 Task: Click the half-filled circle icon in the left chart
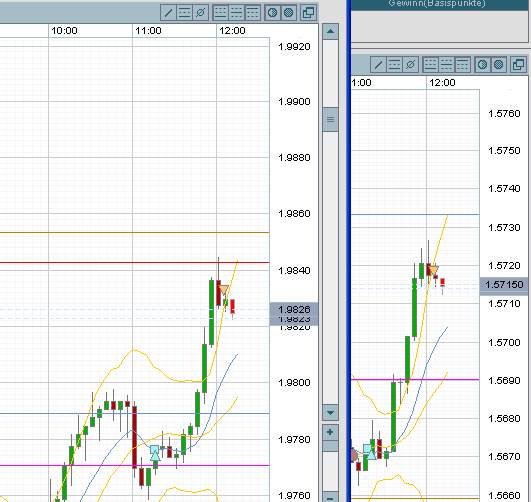(x=273, y=13)
